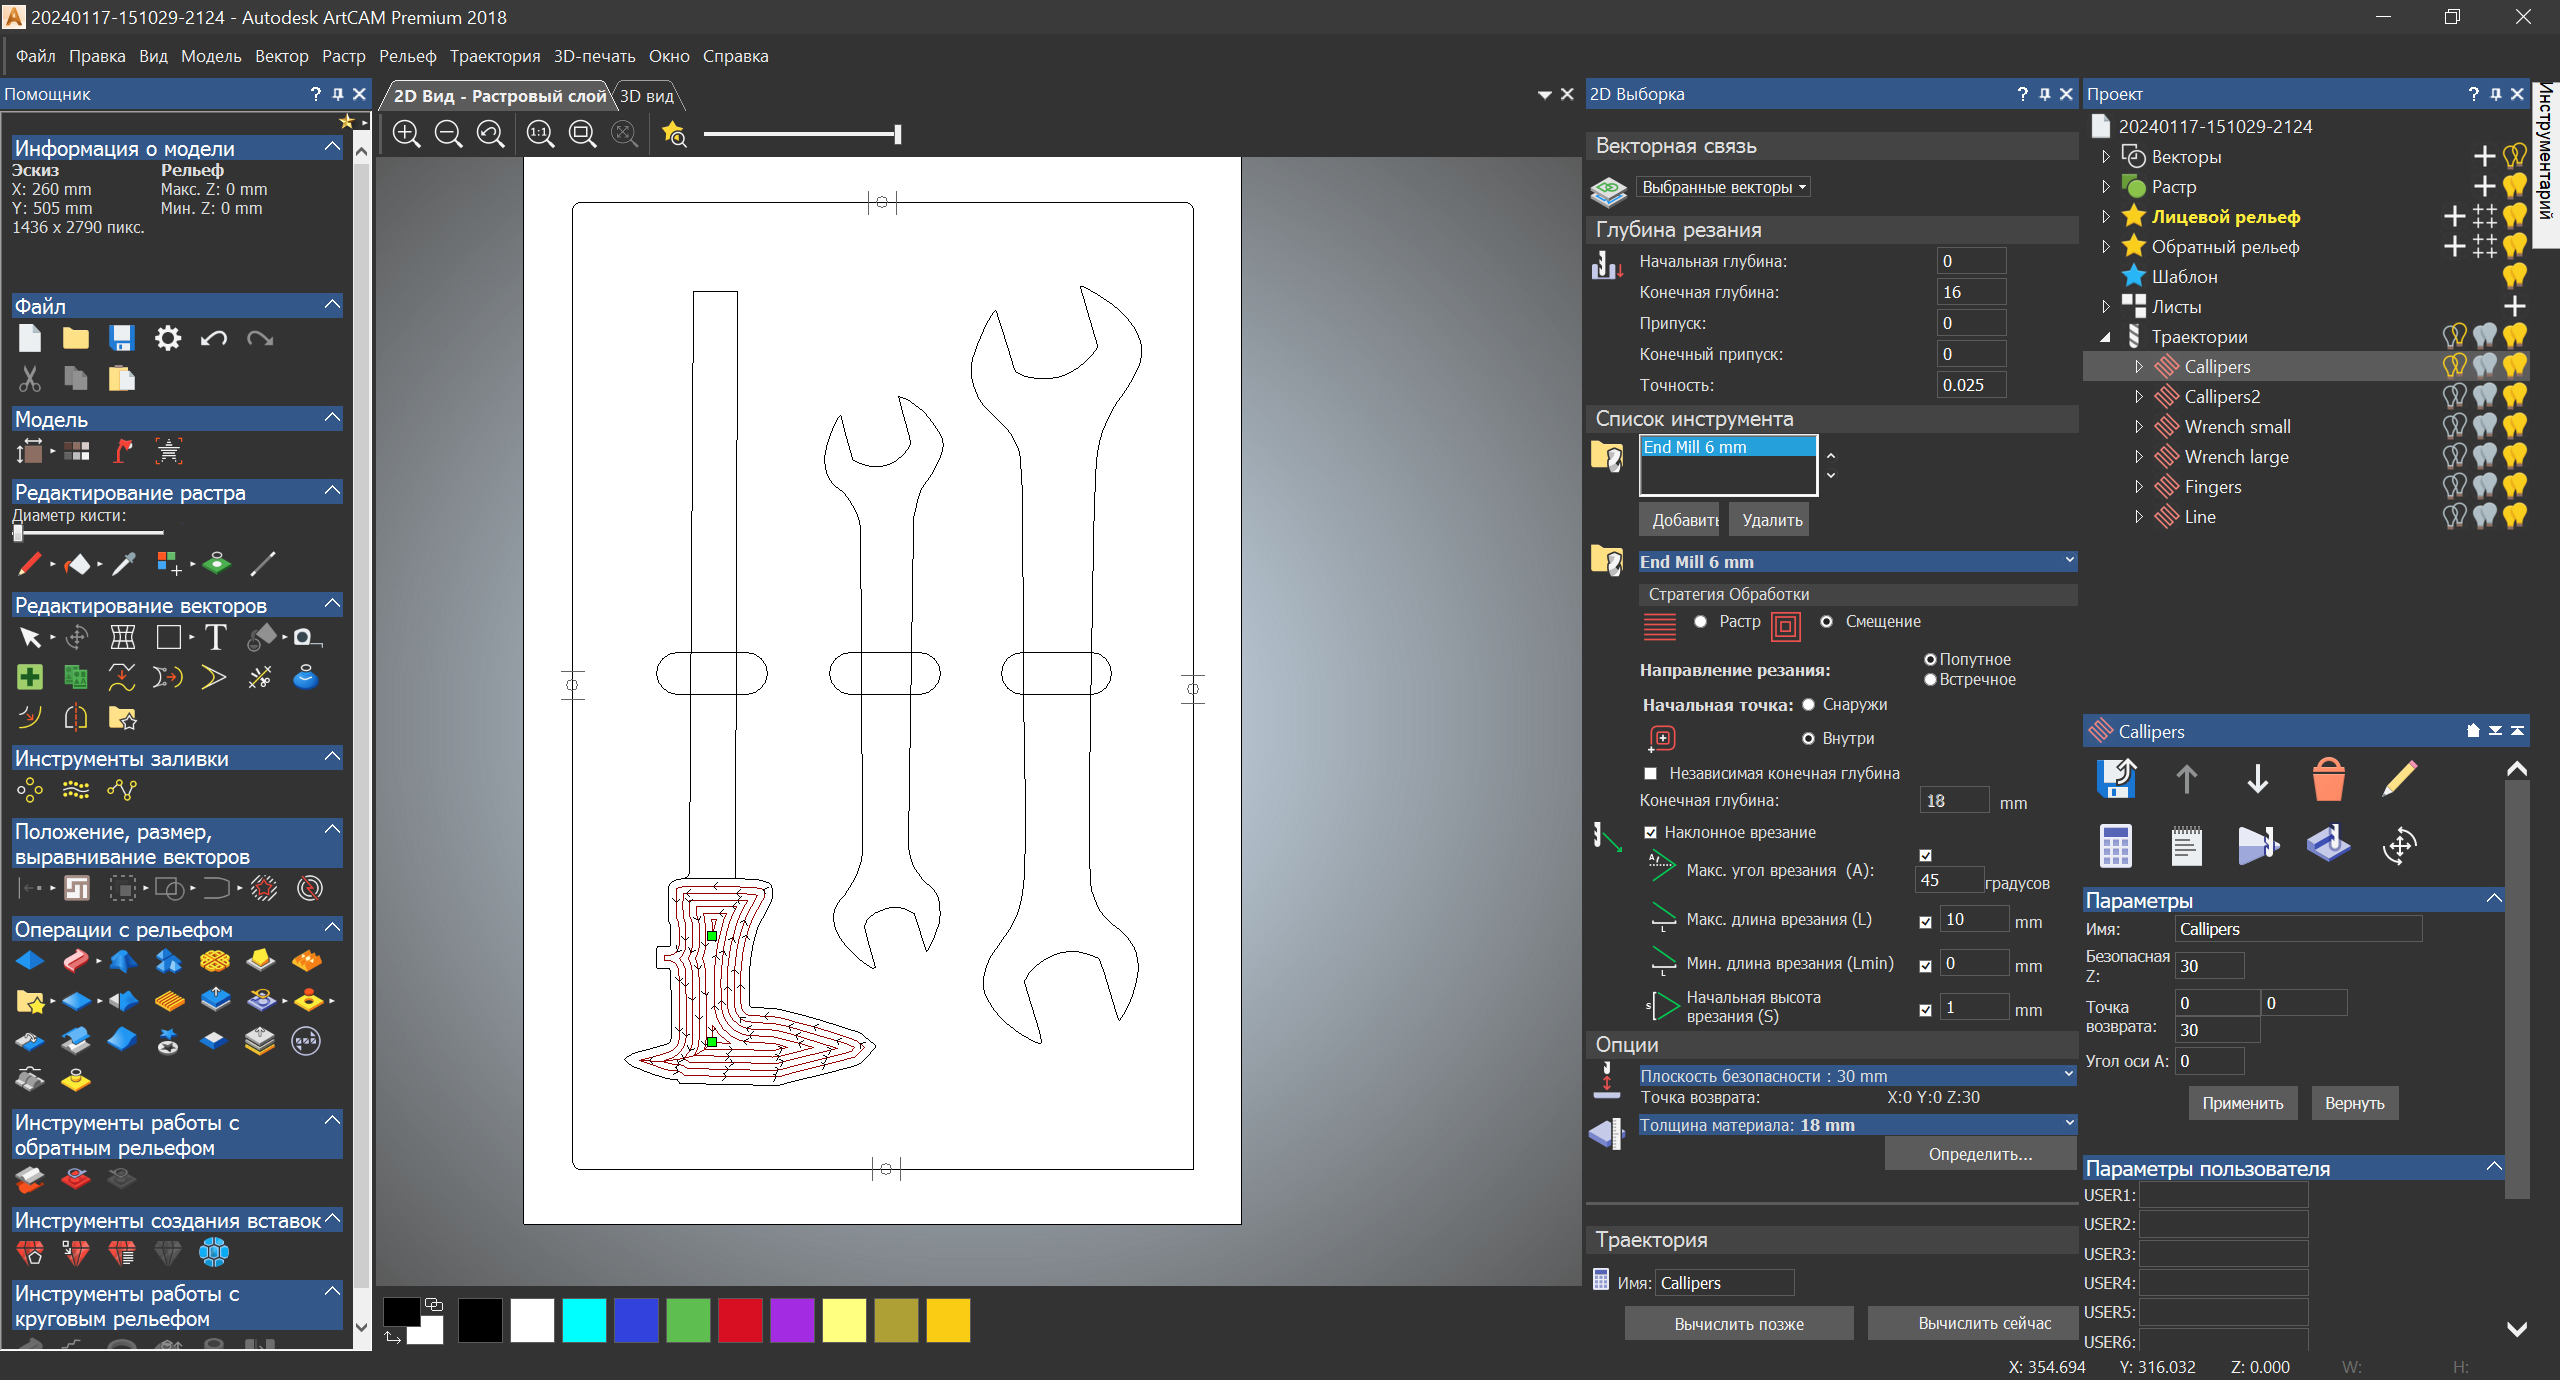
Task: Click the orange delete toolpath bucket icon
Action: tap(2328, 779)
